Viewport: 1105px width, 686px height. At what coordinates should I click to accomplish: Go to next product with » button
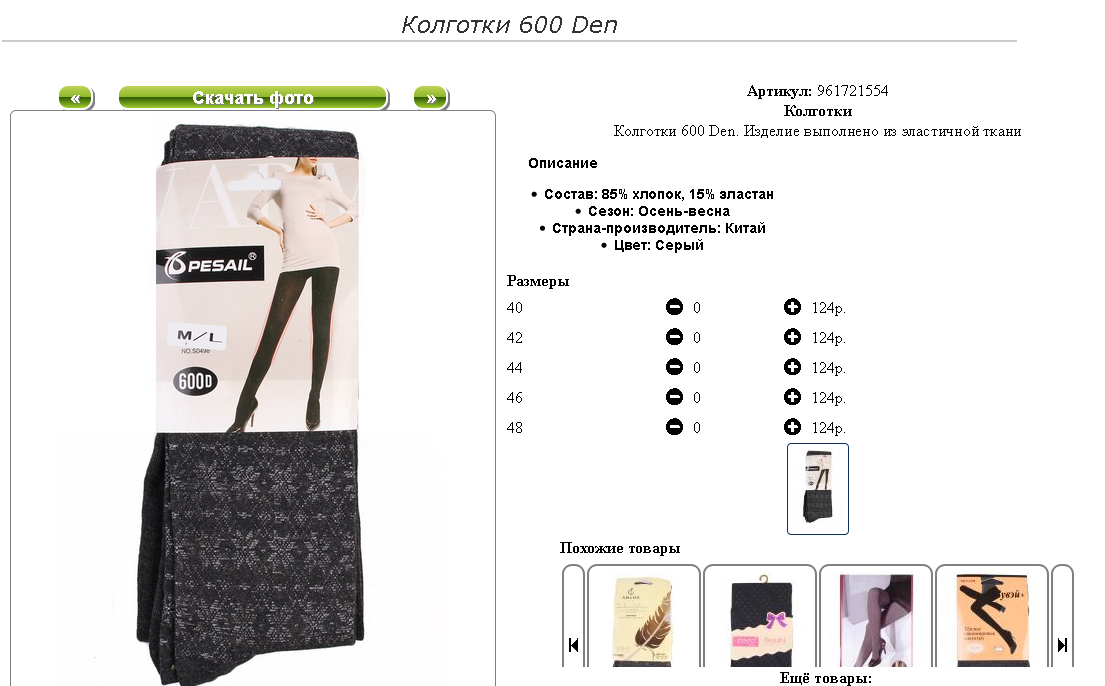pyautogui.click(x=431, y=98)
